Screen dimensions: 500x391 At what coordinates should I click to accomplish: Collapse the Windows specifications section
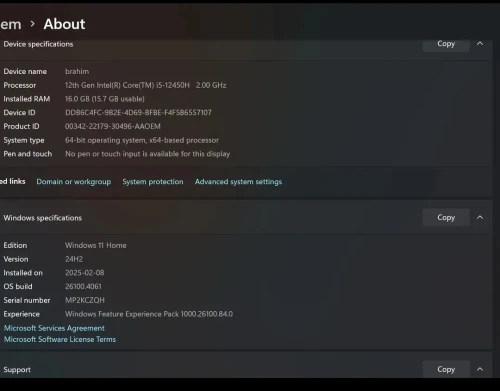tap(480, 217)
